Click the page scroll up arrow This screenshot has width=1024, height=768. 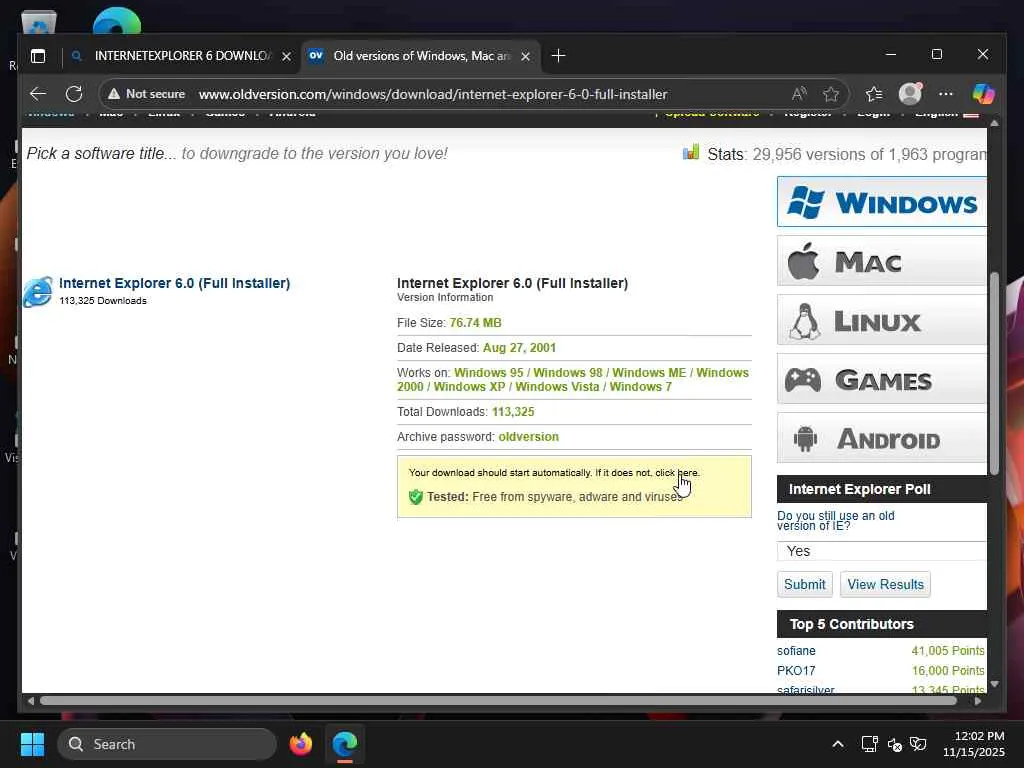[x=995, y=122]
